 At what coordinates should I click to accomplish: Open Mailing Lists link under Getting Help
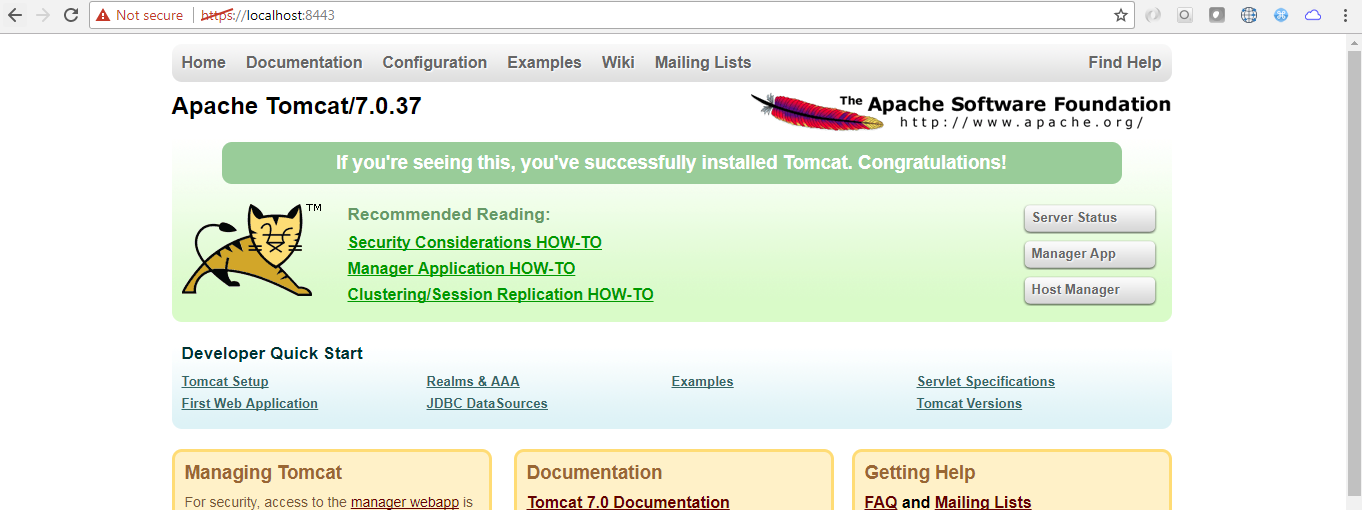coord(983,502)
